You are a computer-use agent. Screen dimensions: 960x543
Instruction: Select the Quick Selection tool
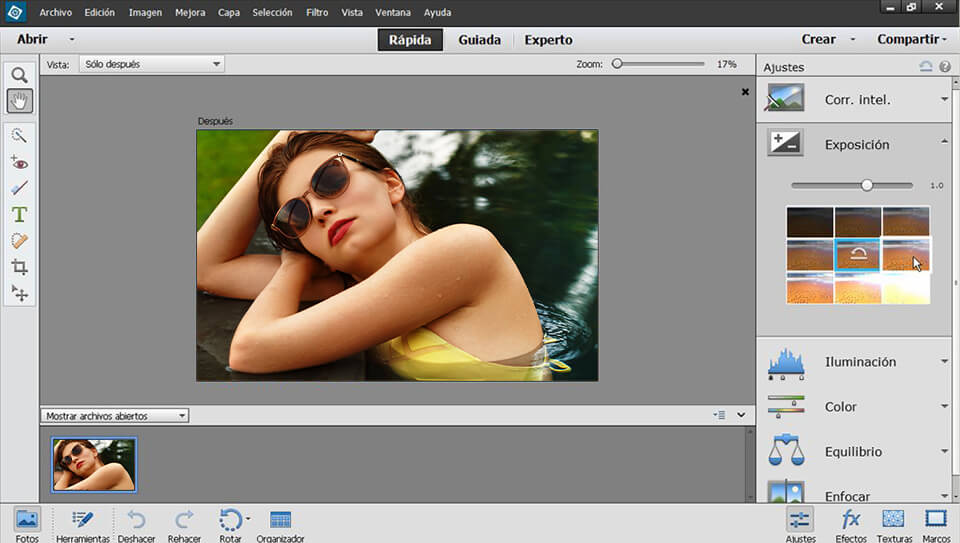19,135
